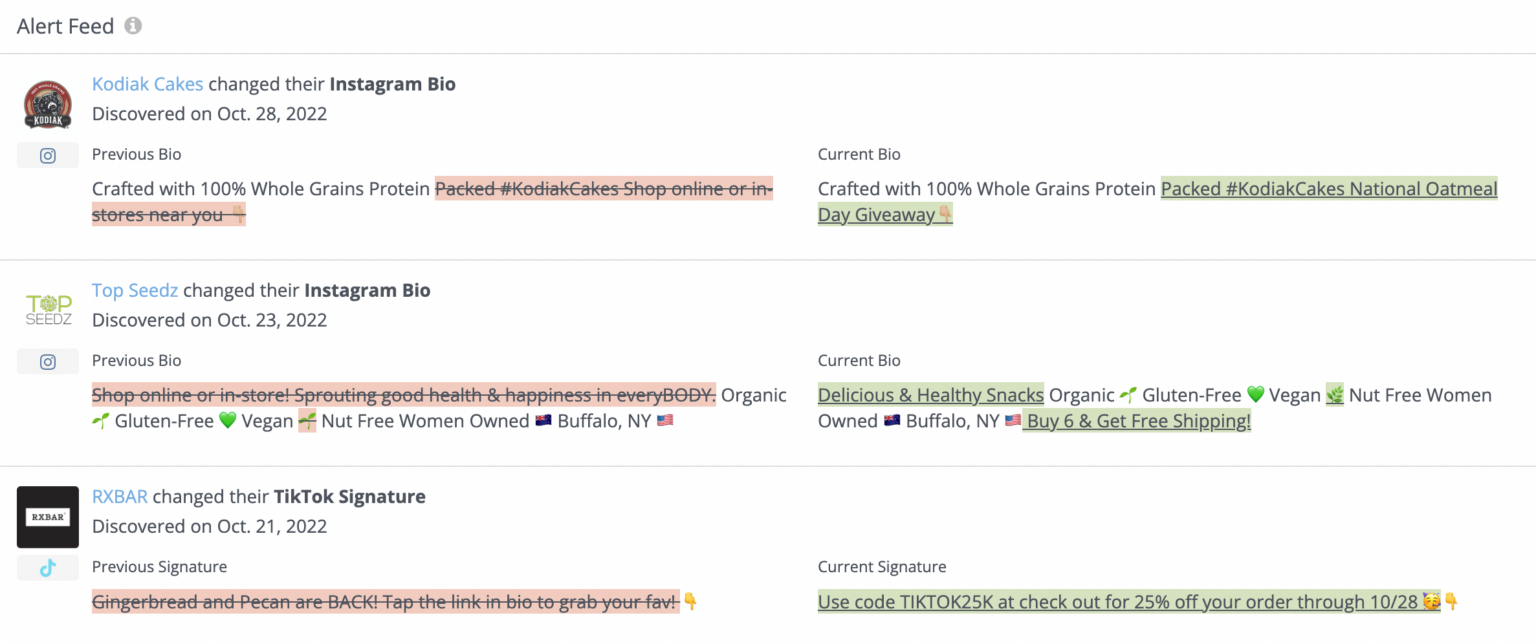Select the Buy 6 & Get Free Shipping text
The height and width of the screenshot is (644, 1536).
[x=1136, y=421]
